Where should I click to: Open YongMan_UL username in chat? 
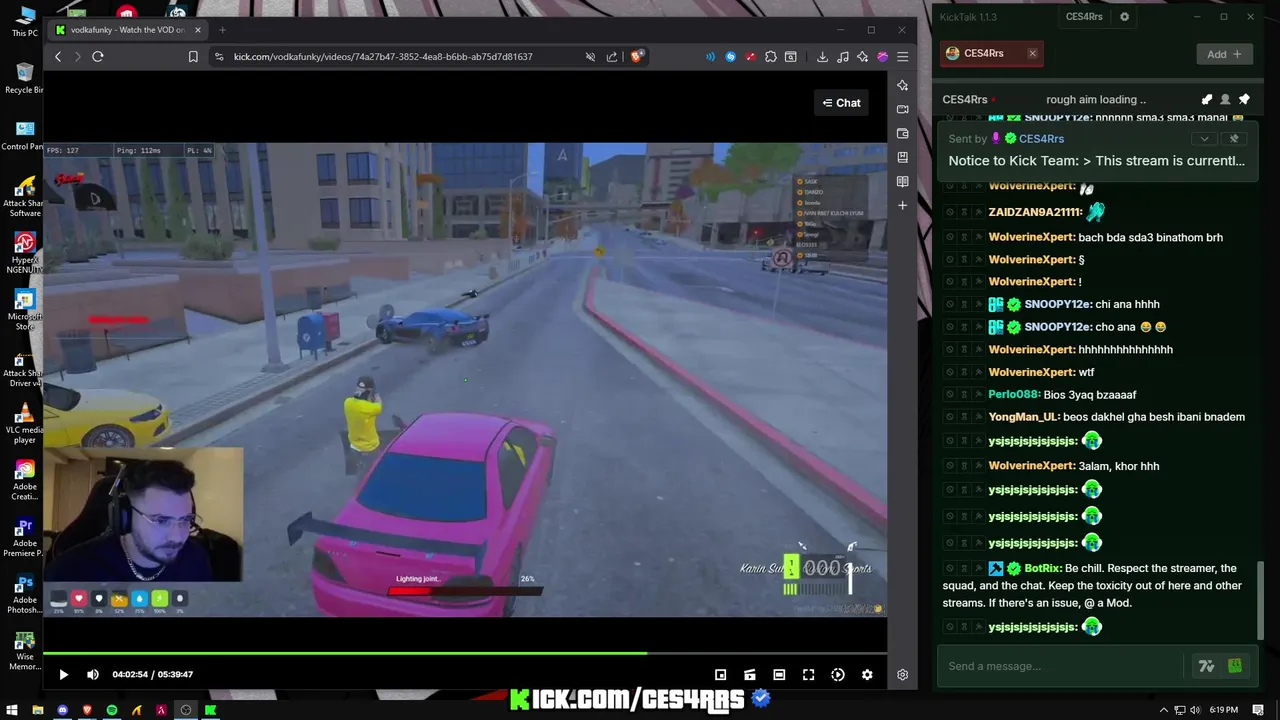[x=1023, y=417]
